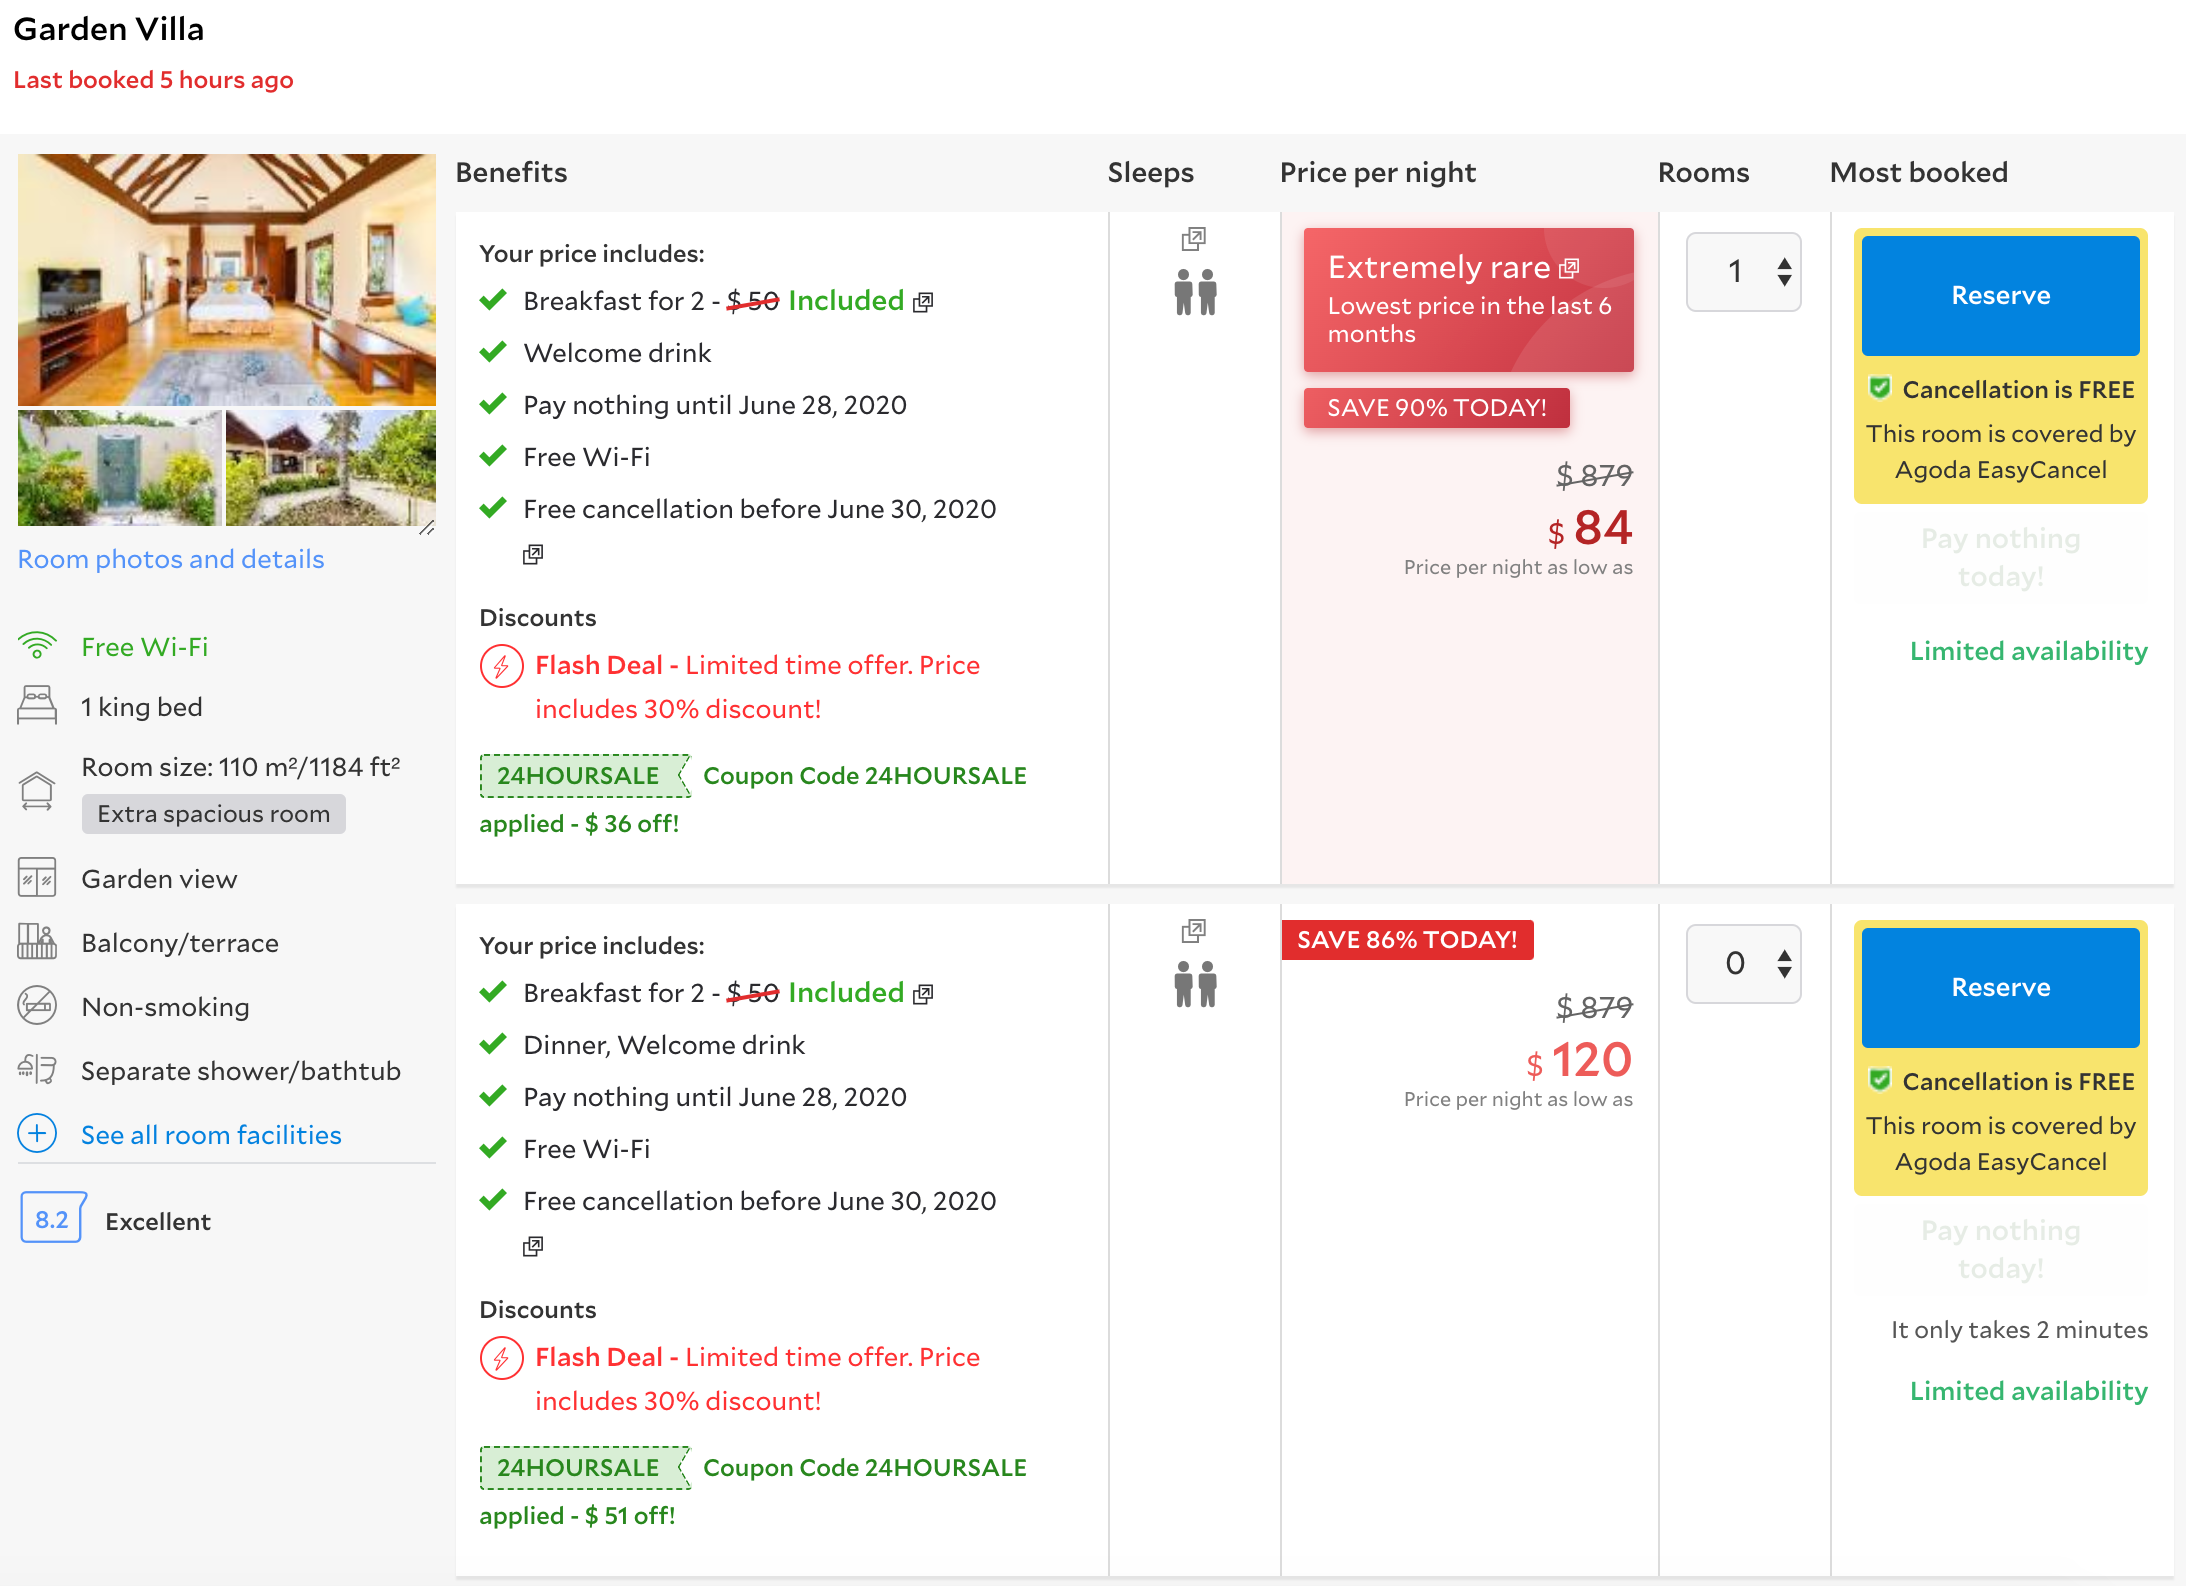Click the main bedroom photo
The height and width of the screenshot is (1586, 2186).
[x=227, y=279]
